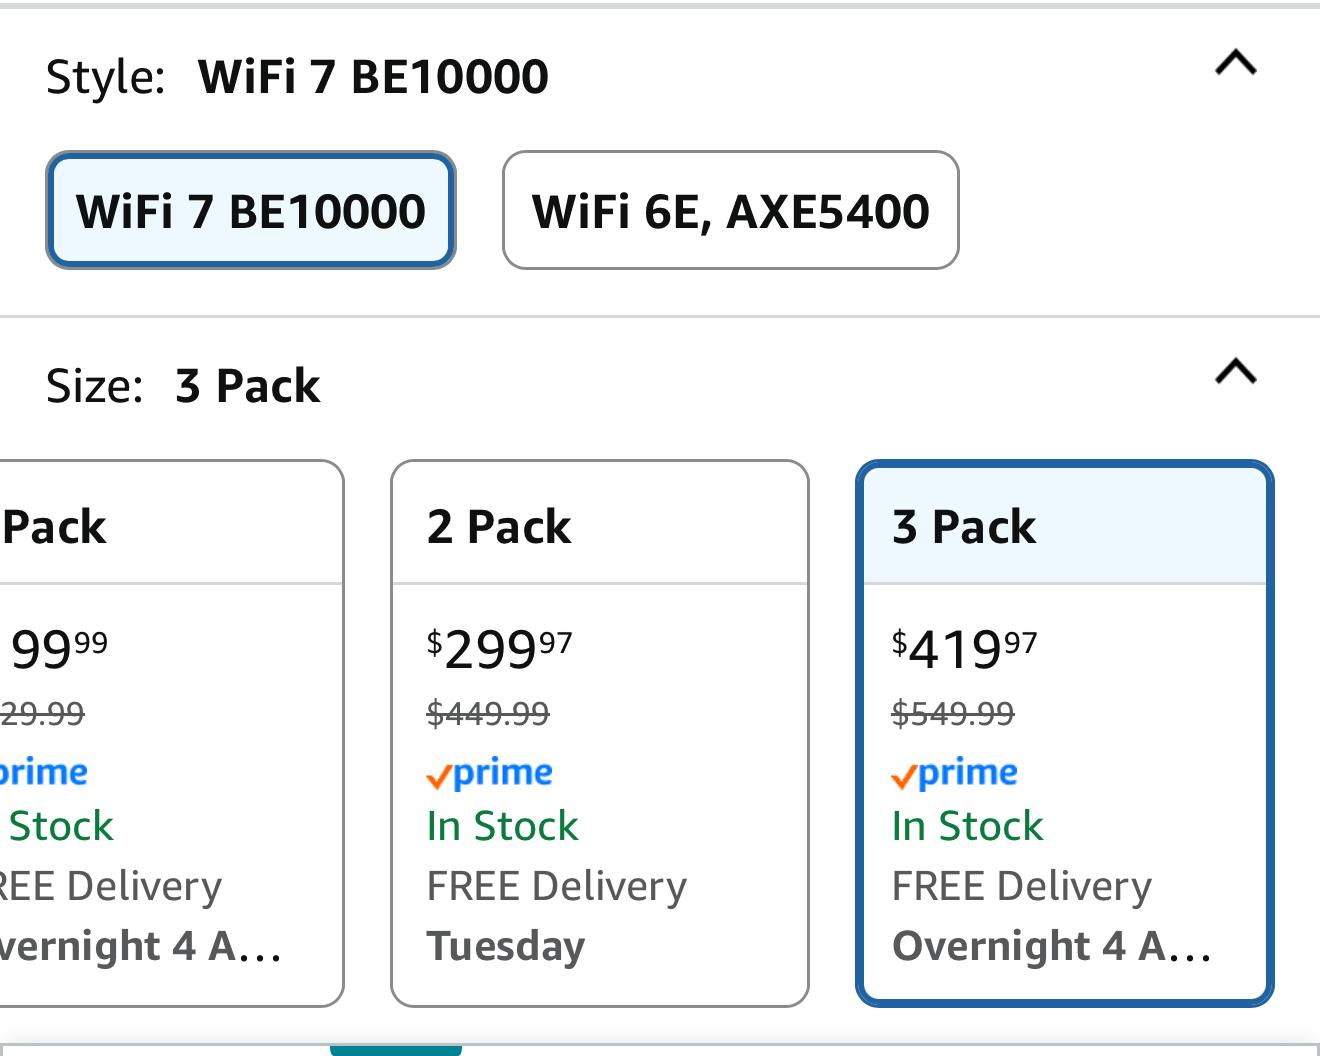
Task: Choose the WiFi 6E, AXE5400 style
Action: (x=730, y=210)
